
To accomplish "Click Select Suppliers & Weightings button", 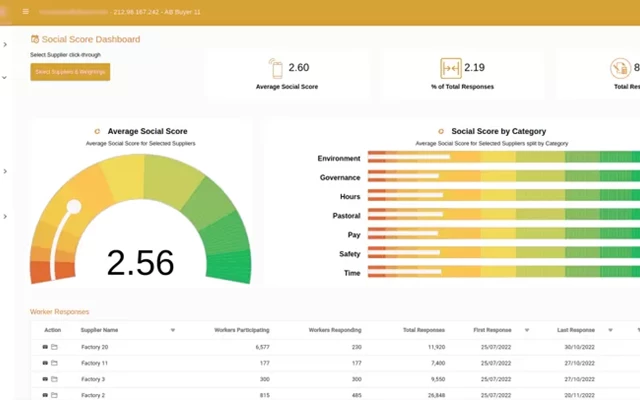I will click(70, 72).
